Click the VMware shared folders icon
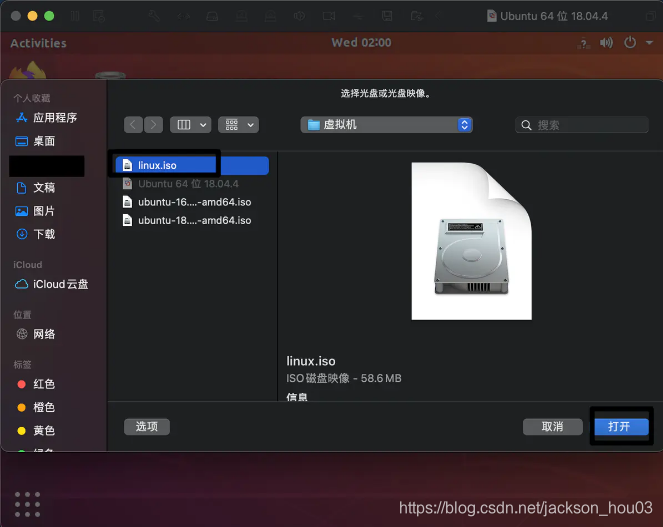Viewport: 663px width, 527px height. click(x=416, y=16)
